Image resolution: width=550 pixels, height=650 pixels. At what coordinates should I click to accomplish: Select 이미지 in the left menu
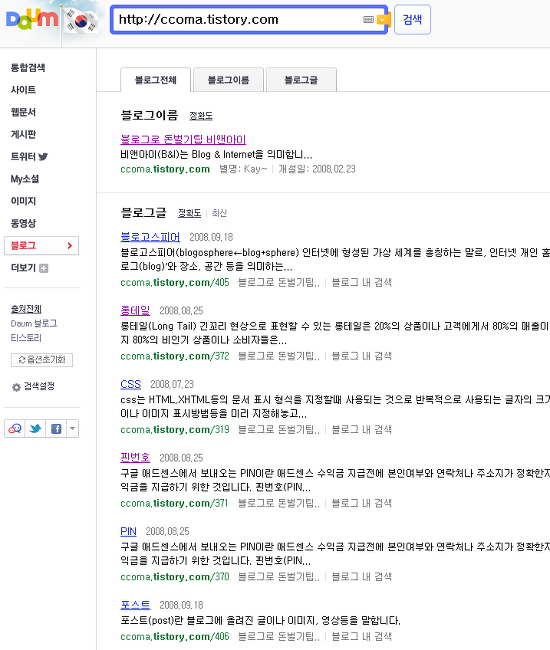point(23,201)
